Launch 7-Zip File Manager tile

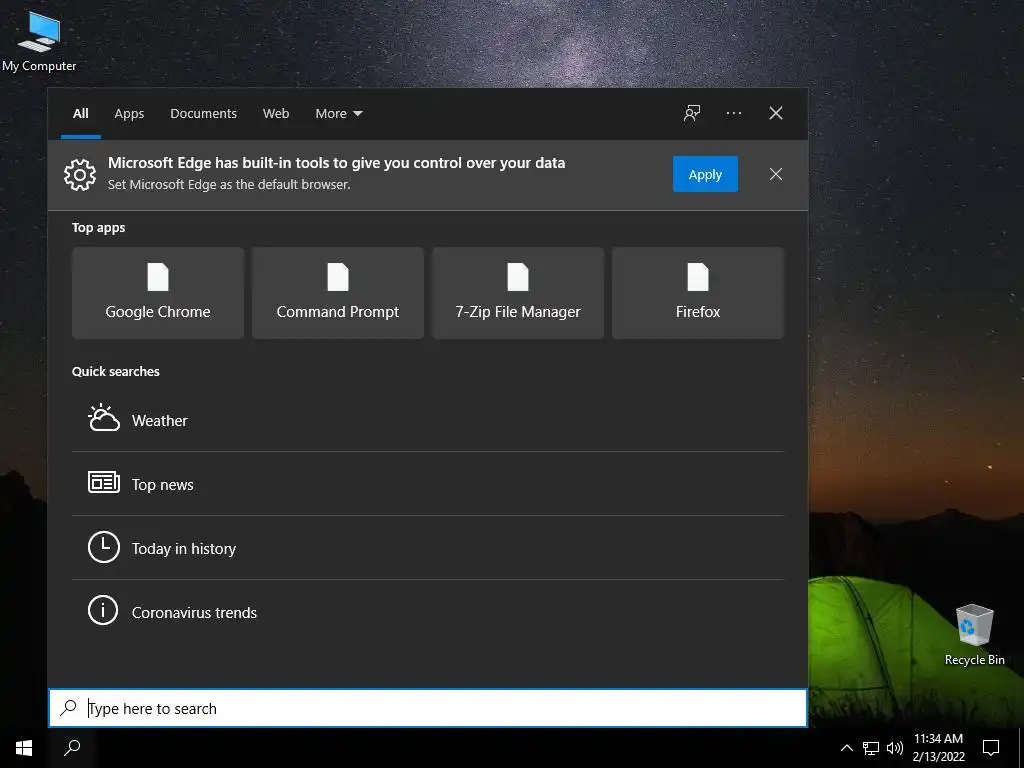[x=518, y=293]
